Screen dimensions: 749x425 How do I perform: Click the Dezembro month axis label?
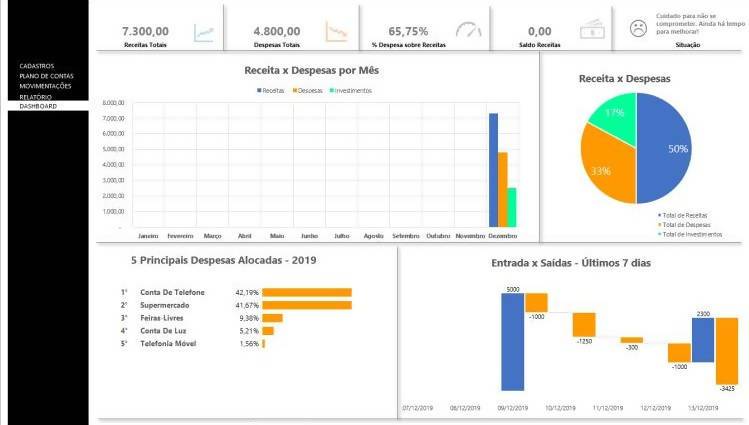[x=503, y=236]
